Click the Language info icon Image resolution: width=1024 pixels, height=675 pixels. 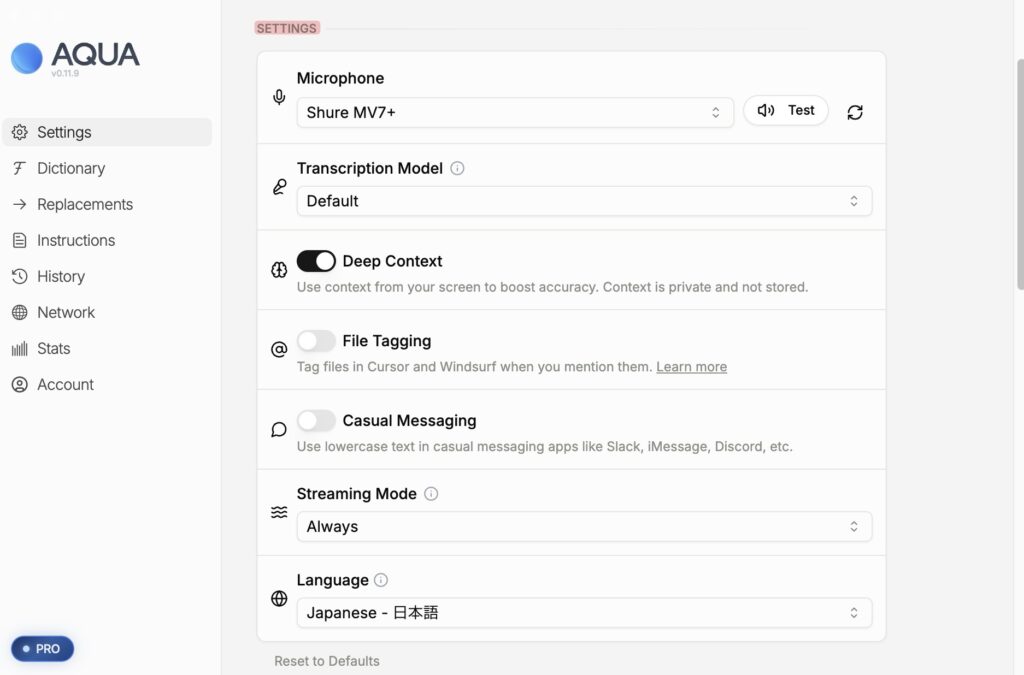coord(381,580)
